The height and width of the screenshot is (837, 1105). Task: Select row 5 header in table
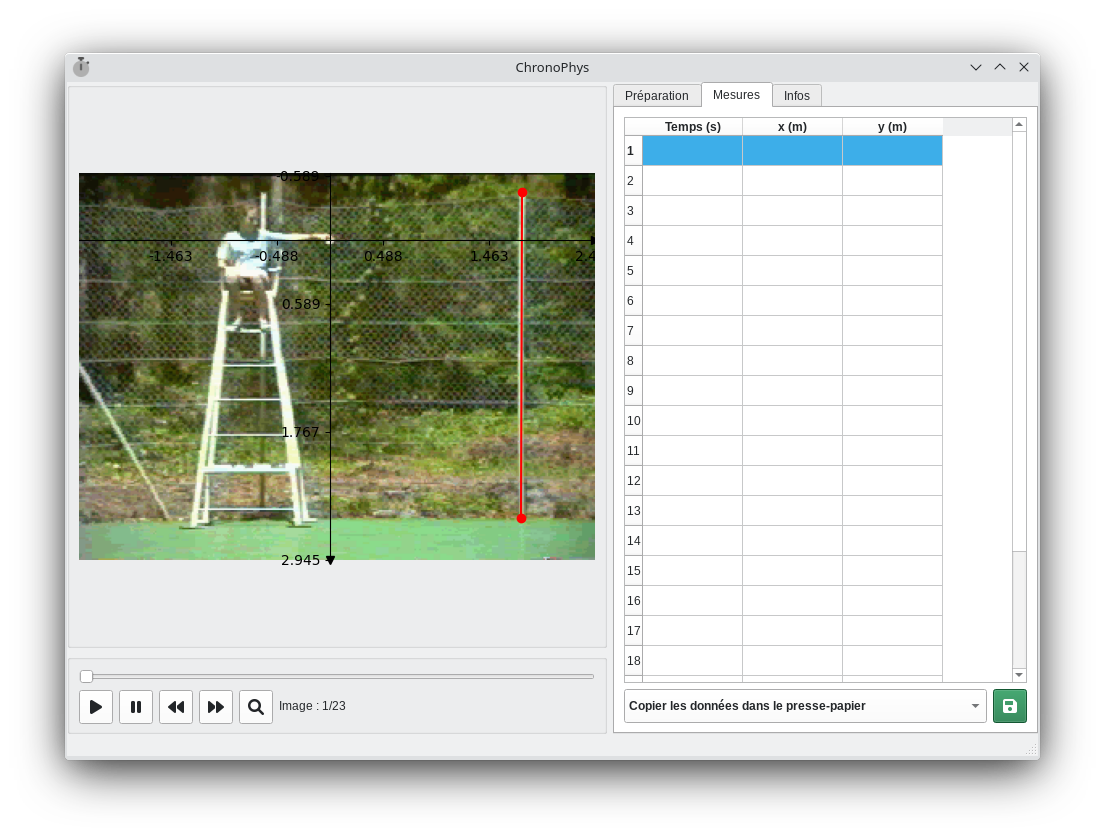click(632, 271)
